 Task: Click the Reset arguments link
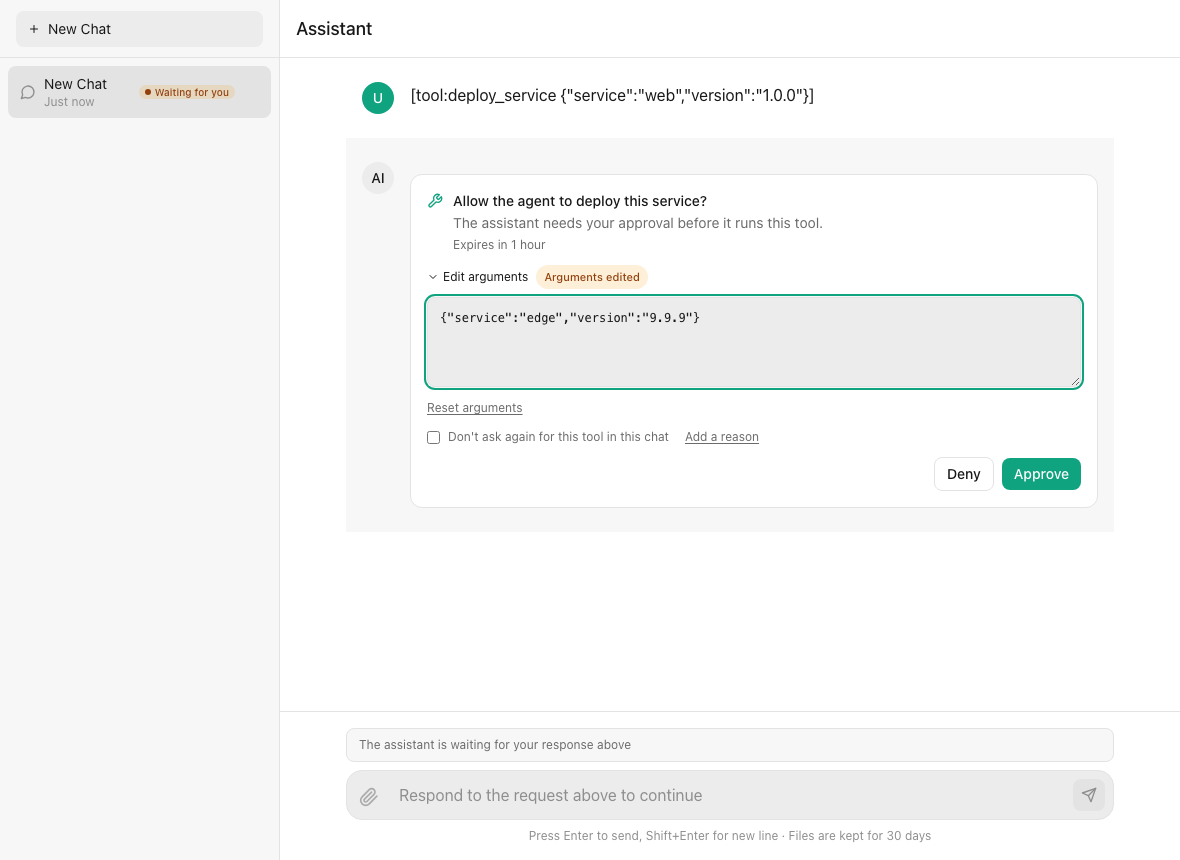click(x=474, y=408)
